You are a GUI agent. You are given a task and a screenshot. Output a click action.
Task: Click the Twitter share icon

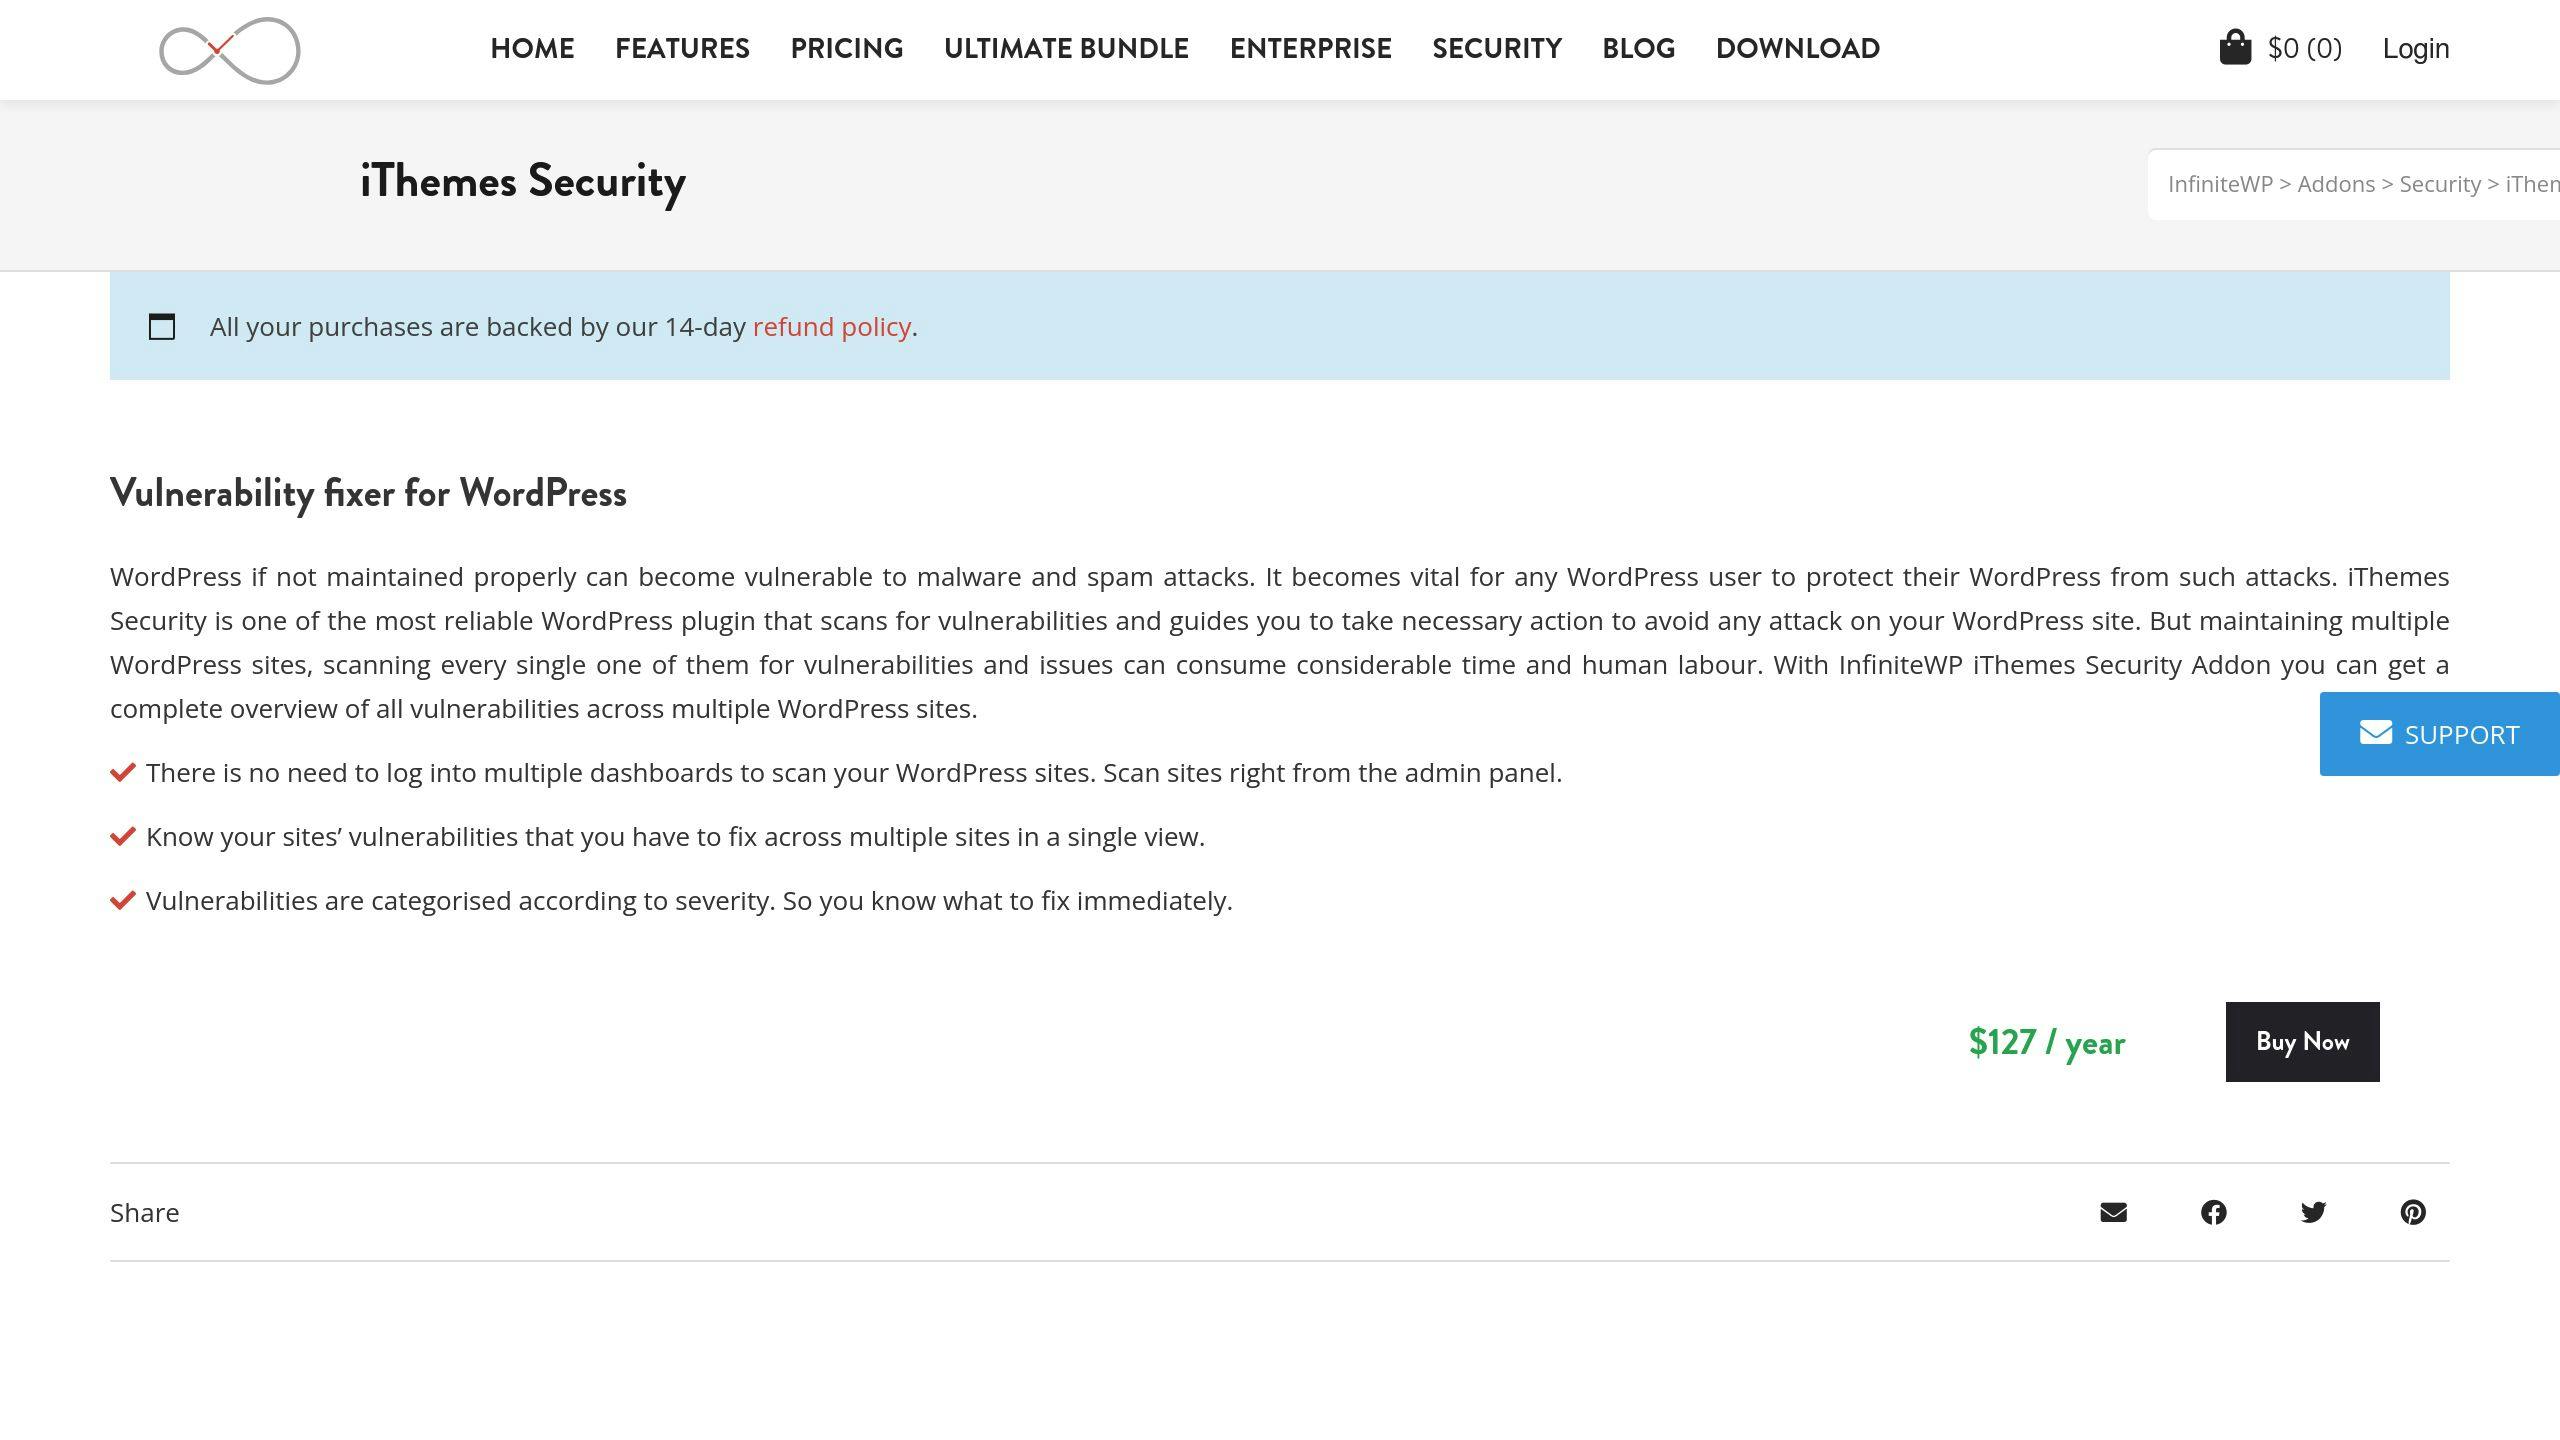pyautogui.click(x=2314, y=1211)
